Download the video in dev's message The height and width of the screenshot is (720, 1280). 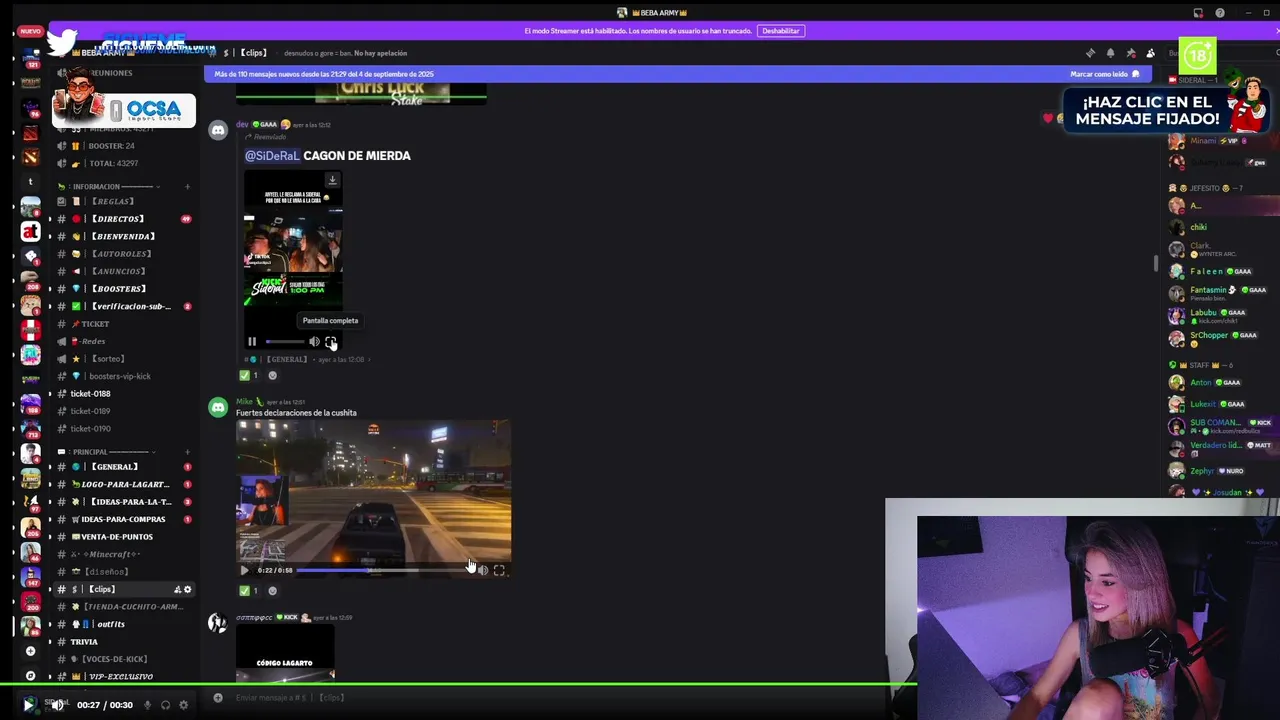[332, 180]
